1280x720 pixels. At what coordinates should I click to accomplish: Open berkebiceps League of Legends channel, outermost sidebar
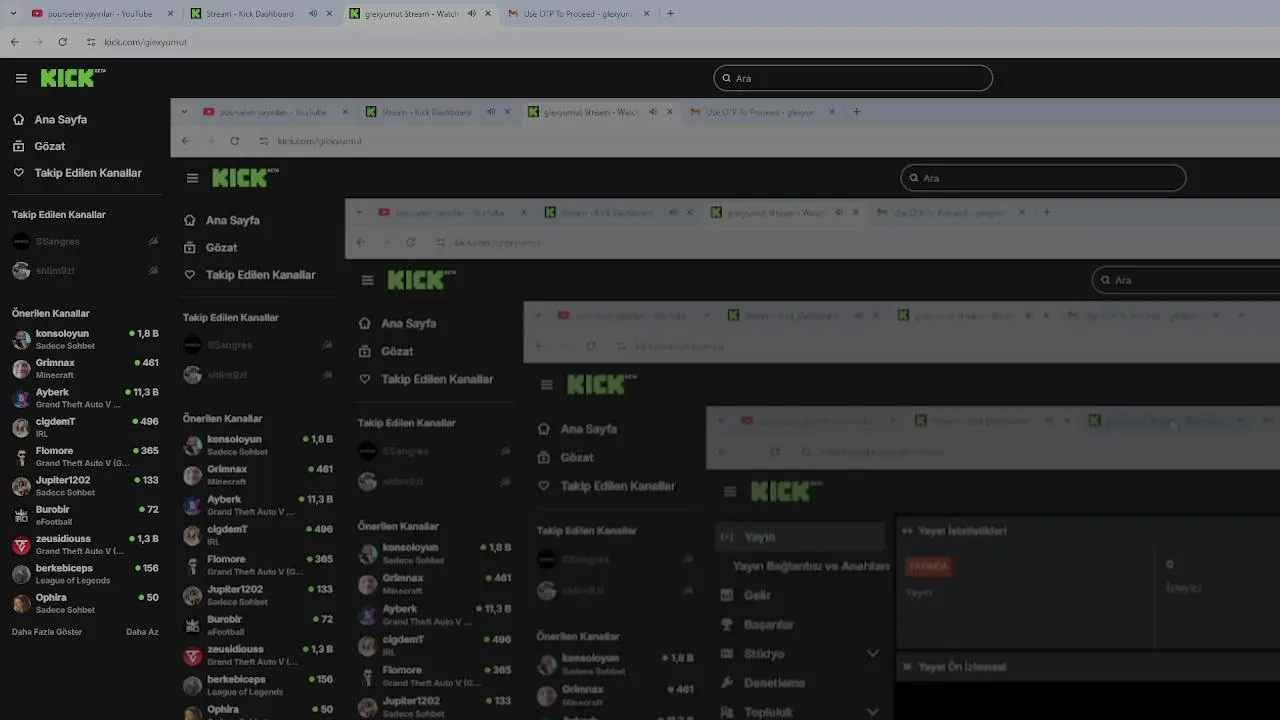click(84, 574)
